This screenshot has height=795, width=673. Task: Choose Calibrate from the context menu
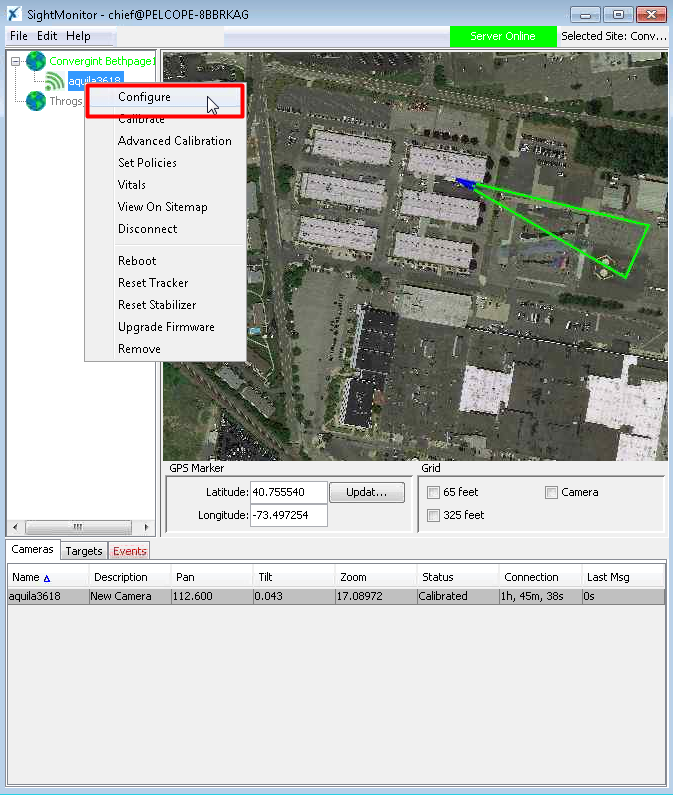[165, 119]
